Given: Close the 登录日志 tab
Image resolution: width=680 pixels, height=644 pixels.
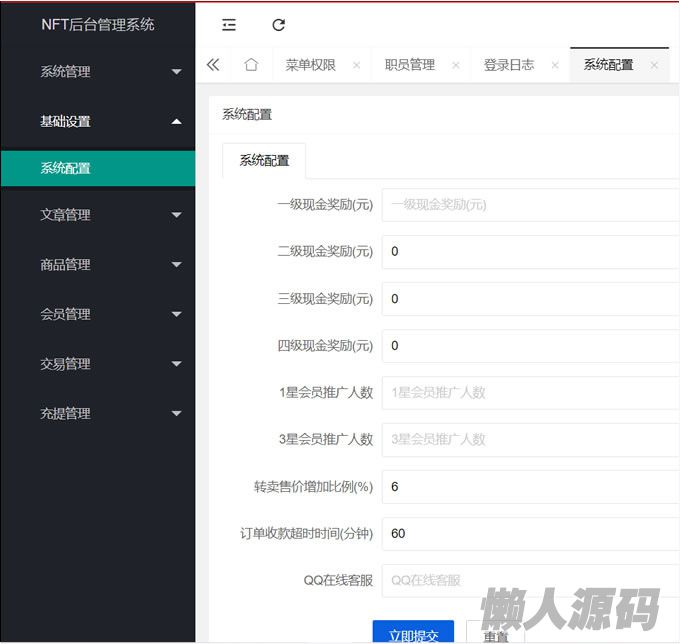Looking at the screenshot, I should pos(555,65).
